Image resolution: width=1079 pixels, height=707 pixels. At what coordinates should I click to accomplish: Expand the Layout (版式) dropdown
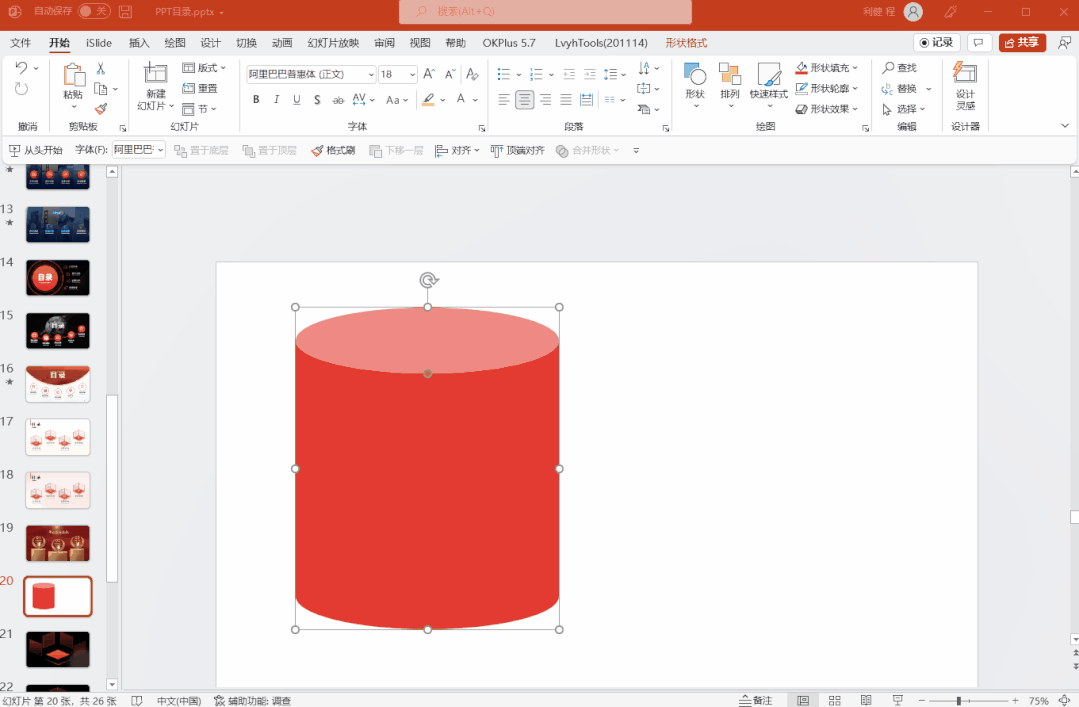[205, 68]
